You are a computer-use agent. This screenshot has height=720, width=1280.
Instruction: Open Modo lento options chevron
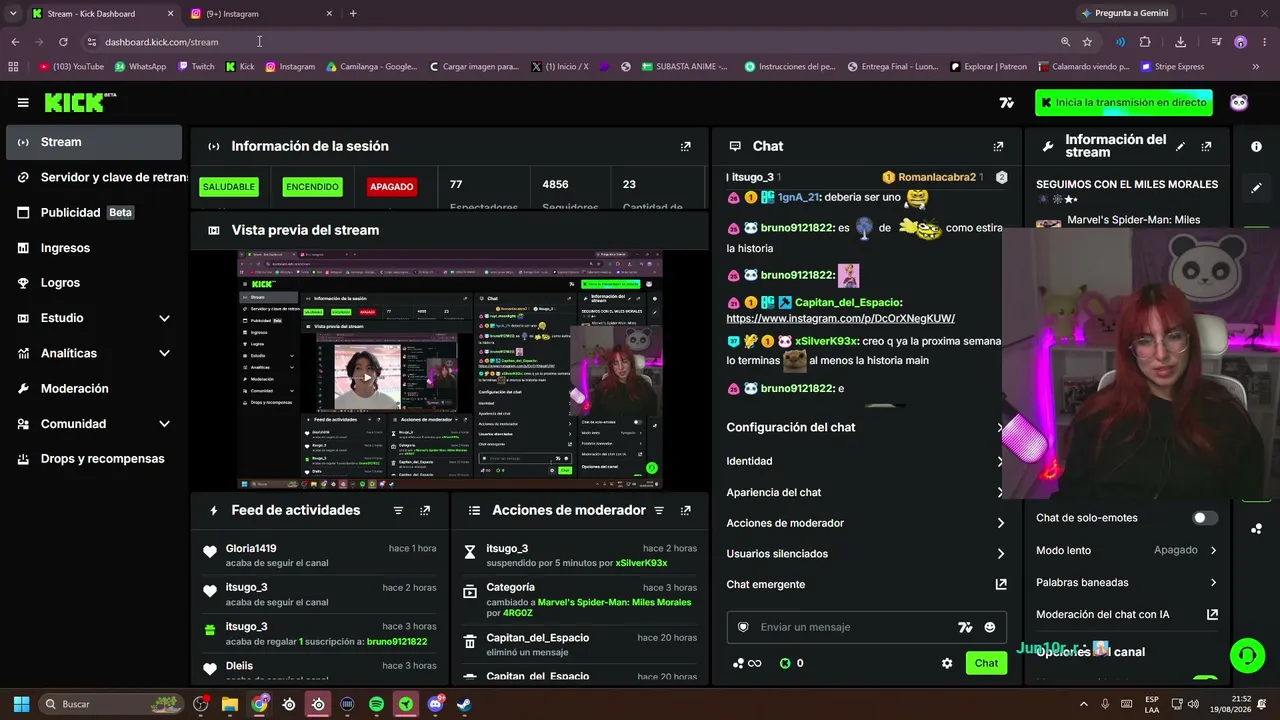pos(1213,550)
